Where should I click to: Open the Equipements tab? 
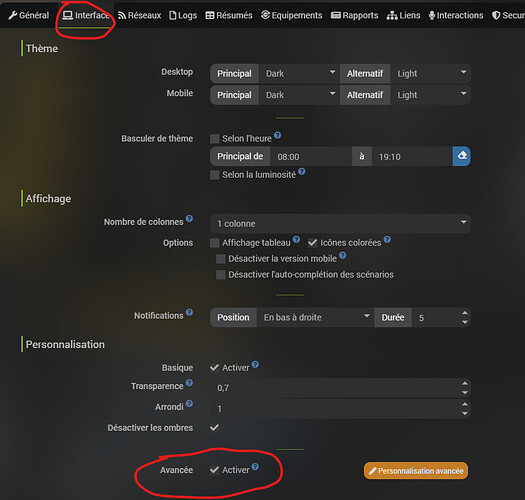click(x=292, y=15)
